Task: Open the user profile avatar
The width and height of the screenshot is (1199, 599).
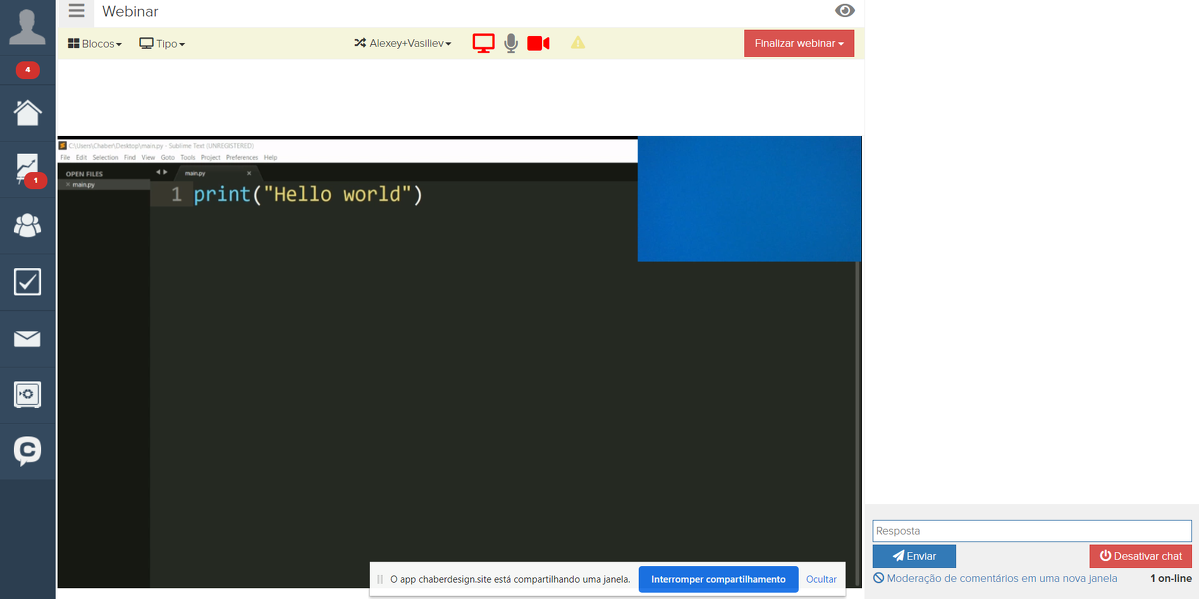Action: (27, 26)
